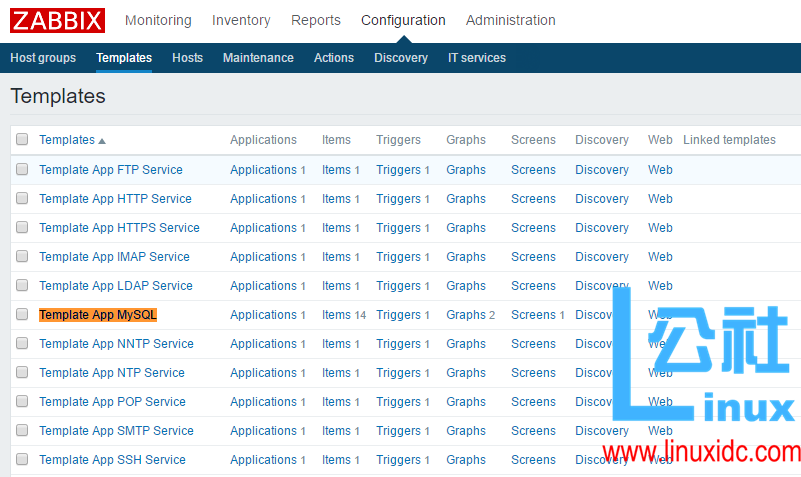Check Template App HTTP Service checkbox

[x=22, y=198]
